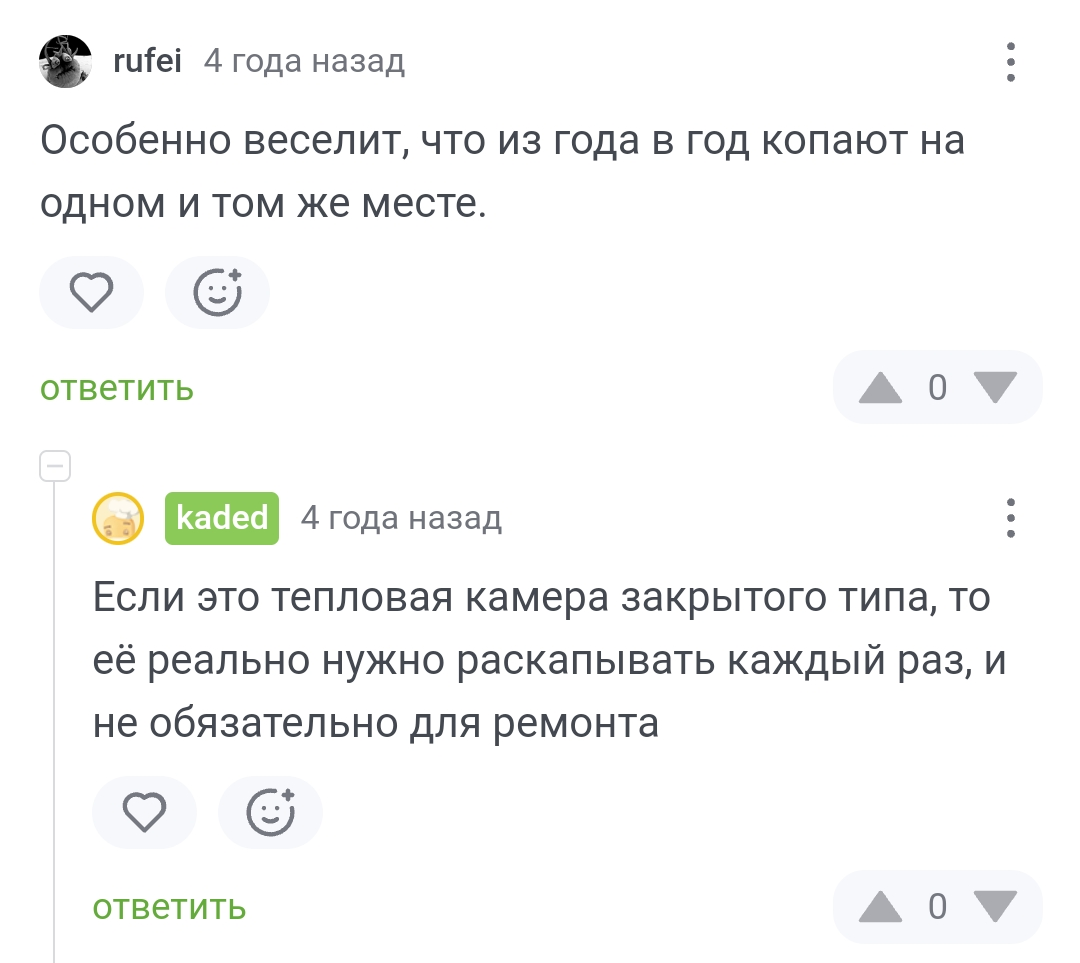Open the three-dot menu on kaded's reply

[1010, 518]
